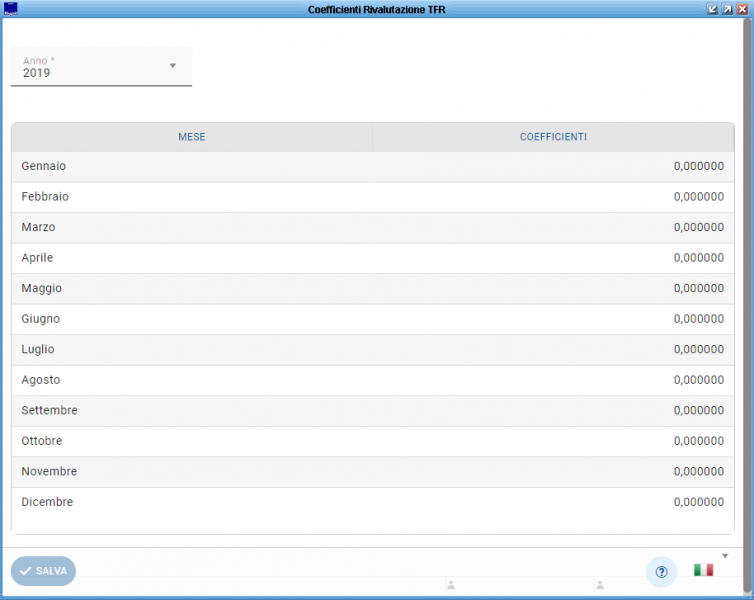Click the left user status icon at bottom
754x600 pixels.
click(451, 585)
